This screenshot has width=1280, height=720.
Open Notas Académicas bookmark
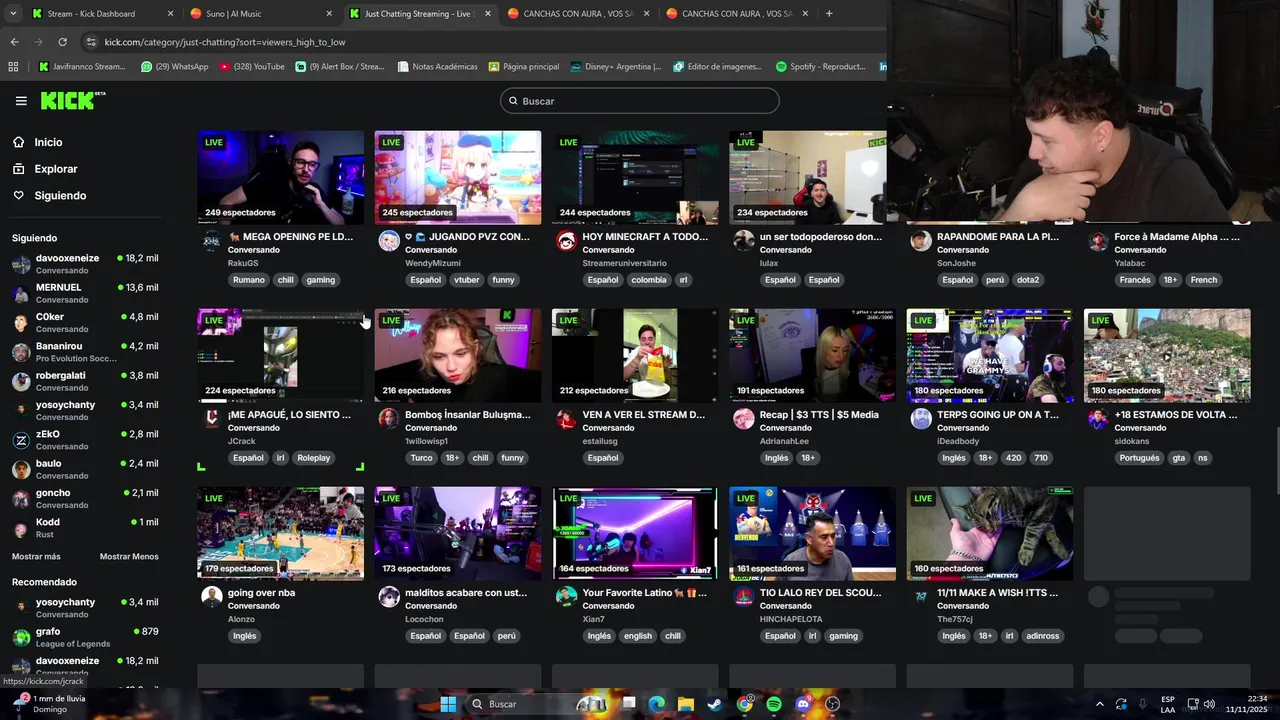(x=437, y=67)
